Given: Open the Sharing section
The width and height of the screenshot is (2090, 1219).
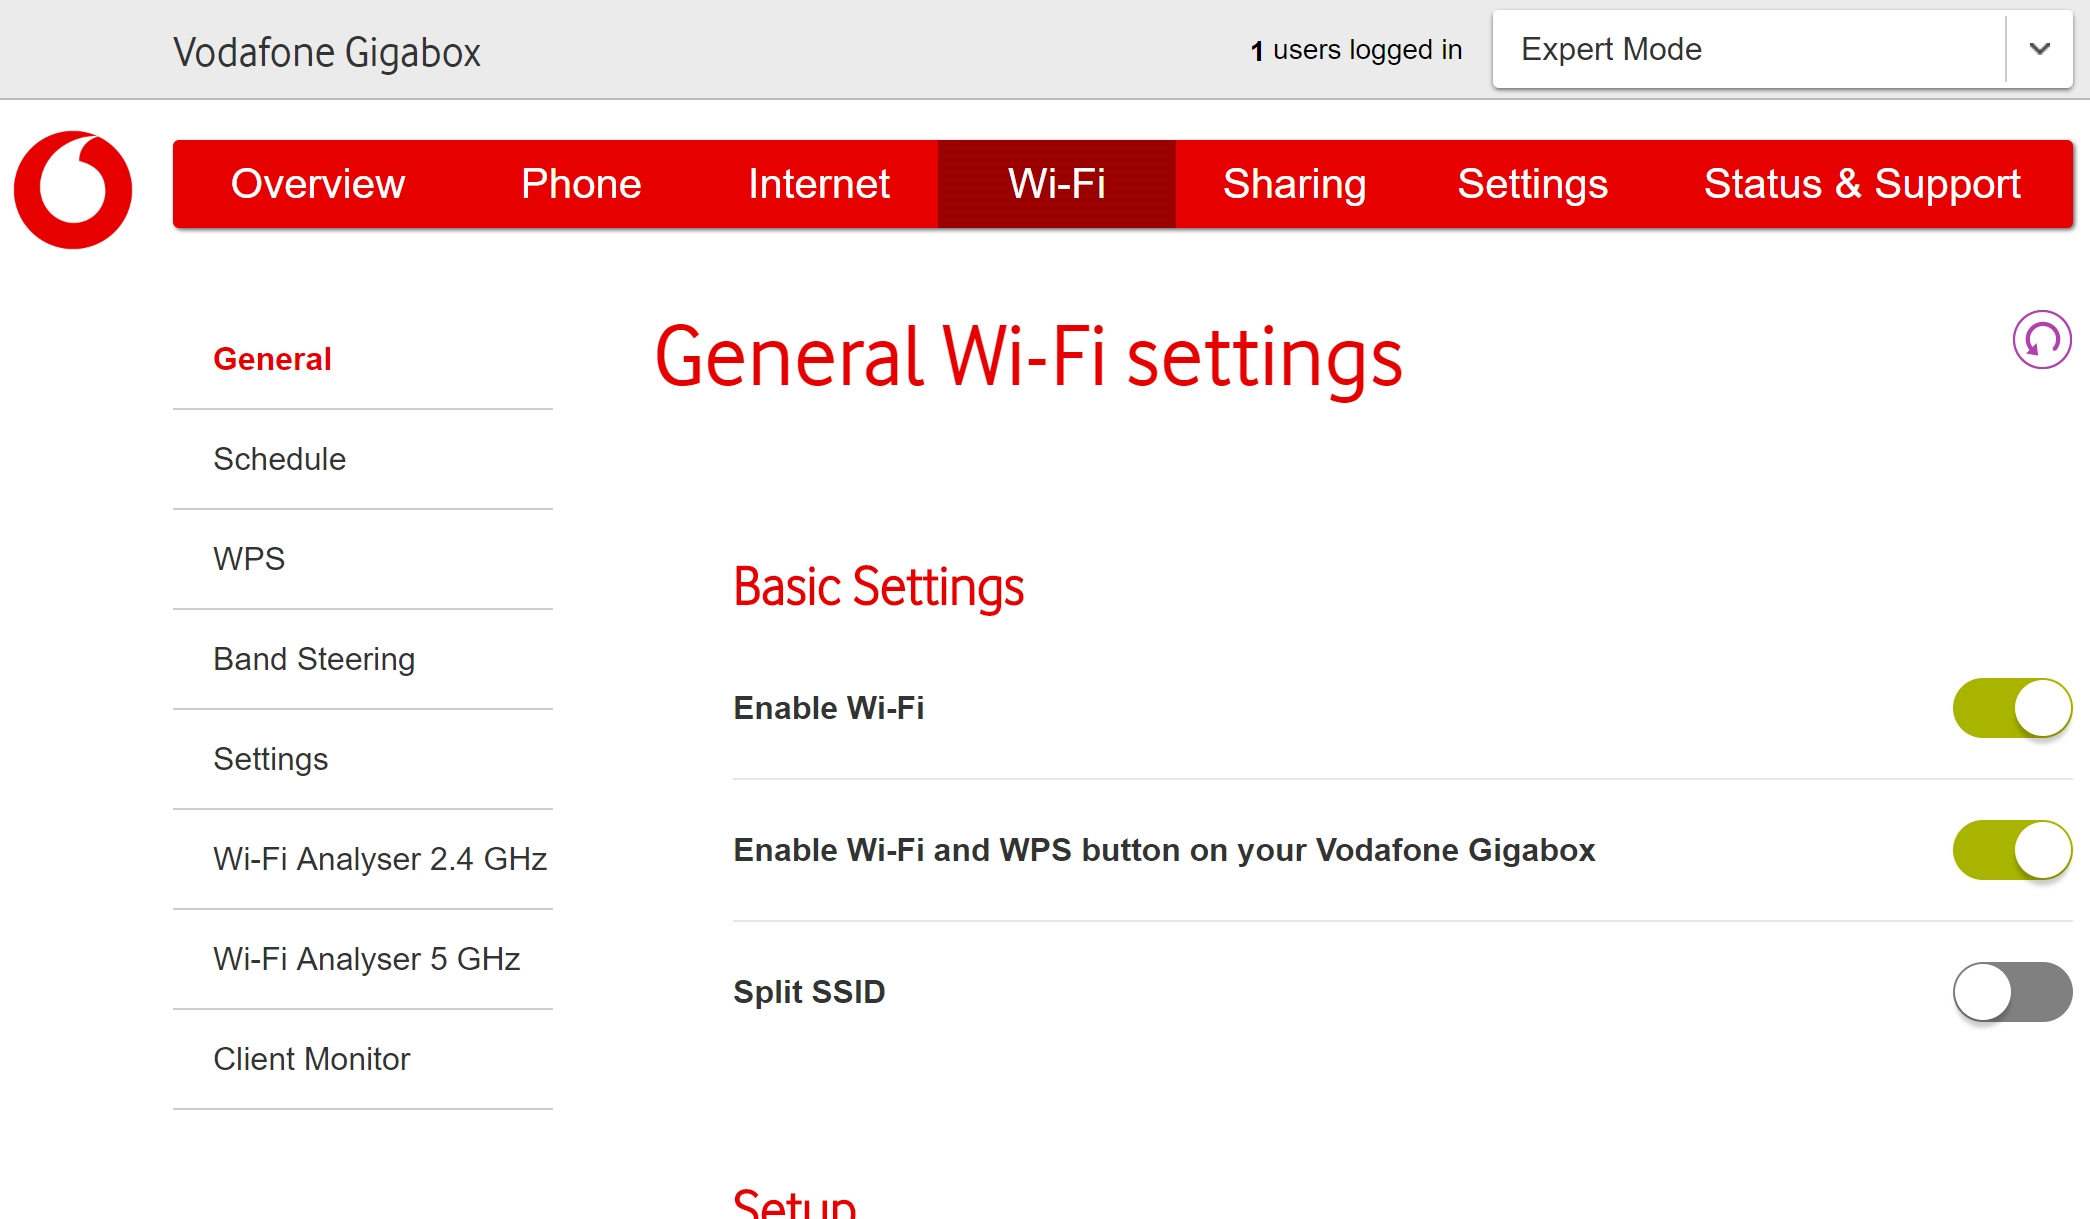Looking at the screenshot, I should [x=1294, y=184].
